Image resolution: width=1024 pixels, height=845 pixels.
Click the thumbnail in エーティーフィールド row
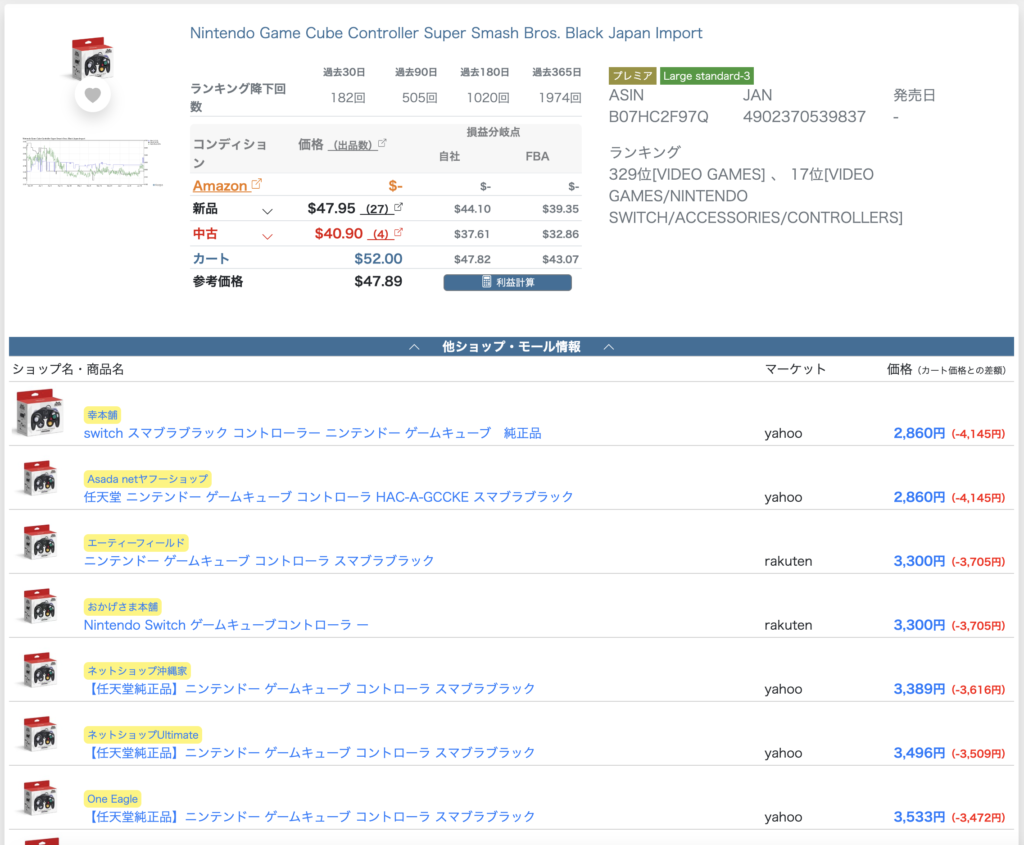(x=39, y=542)
